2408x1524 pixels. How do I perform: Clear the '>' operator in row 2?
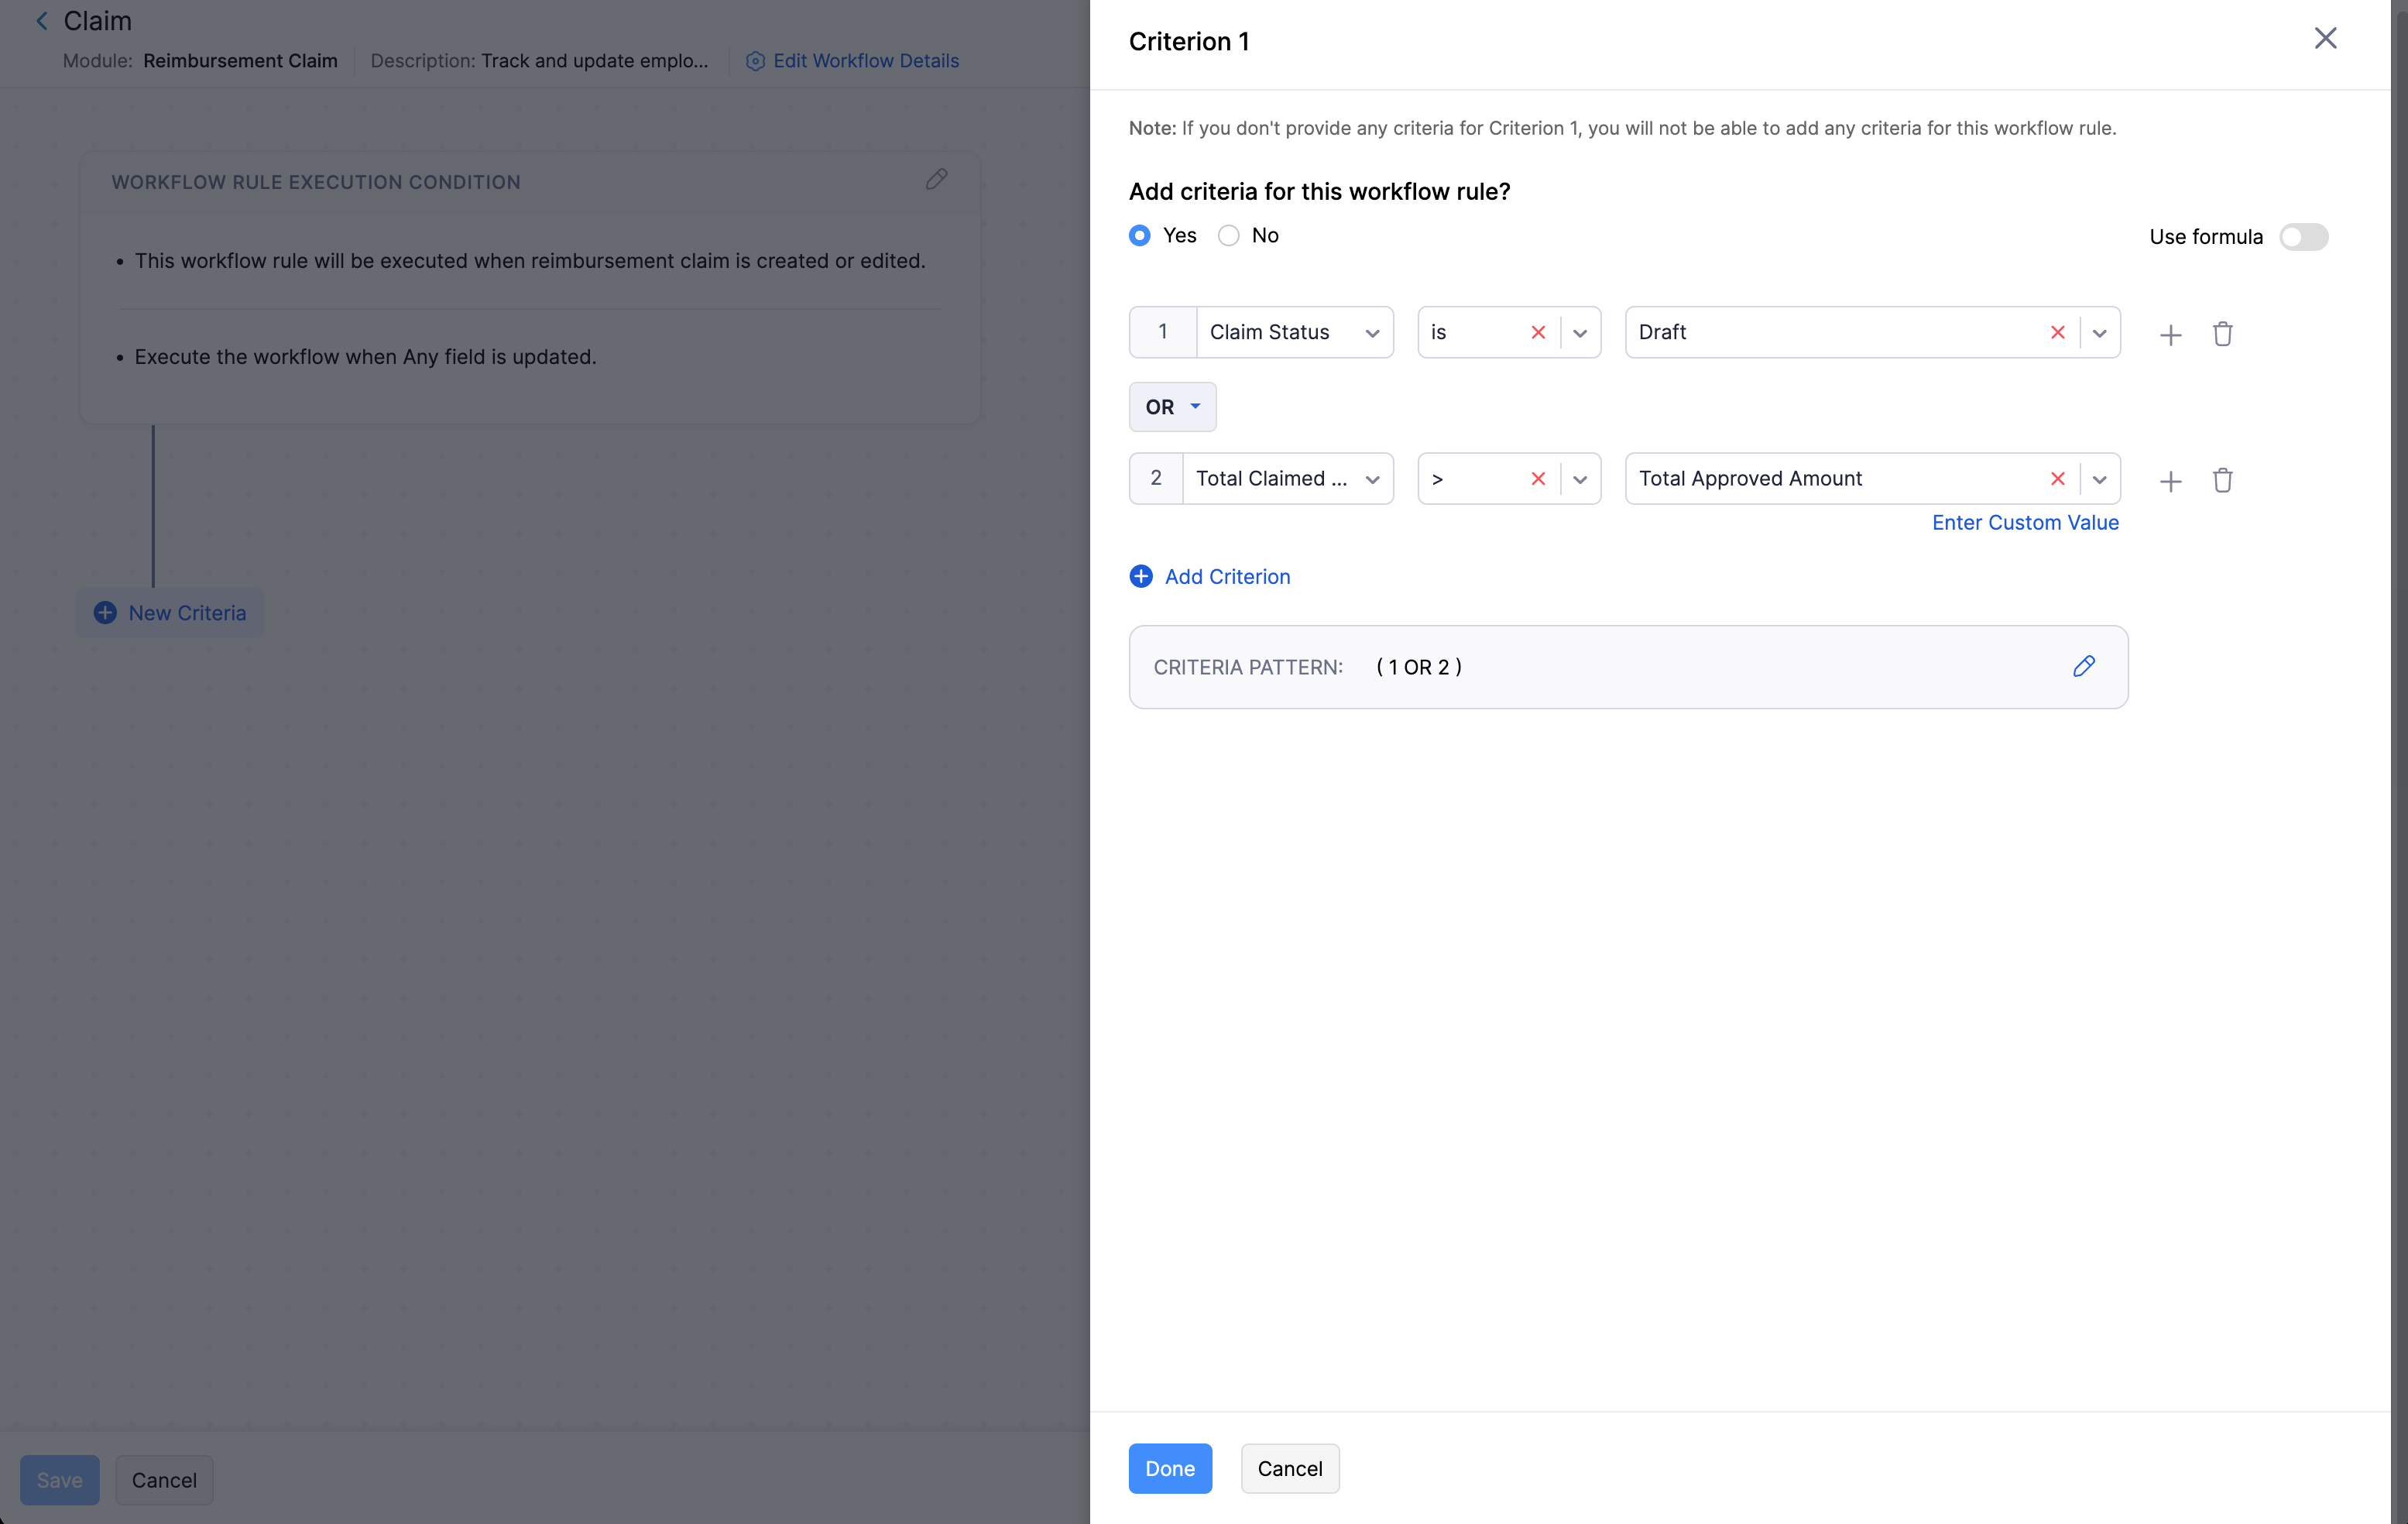1538,478
